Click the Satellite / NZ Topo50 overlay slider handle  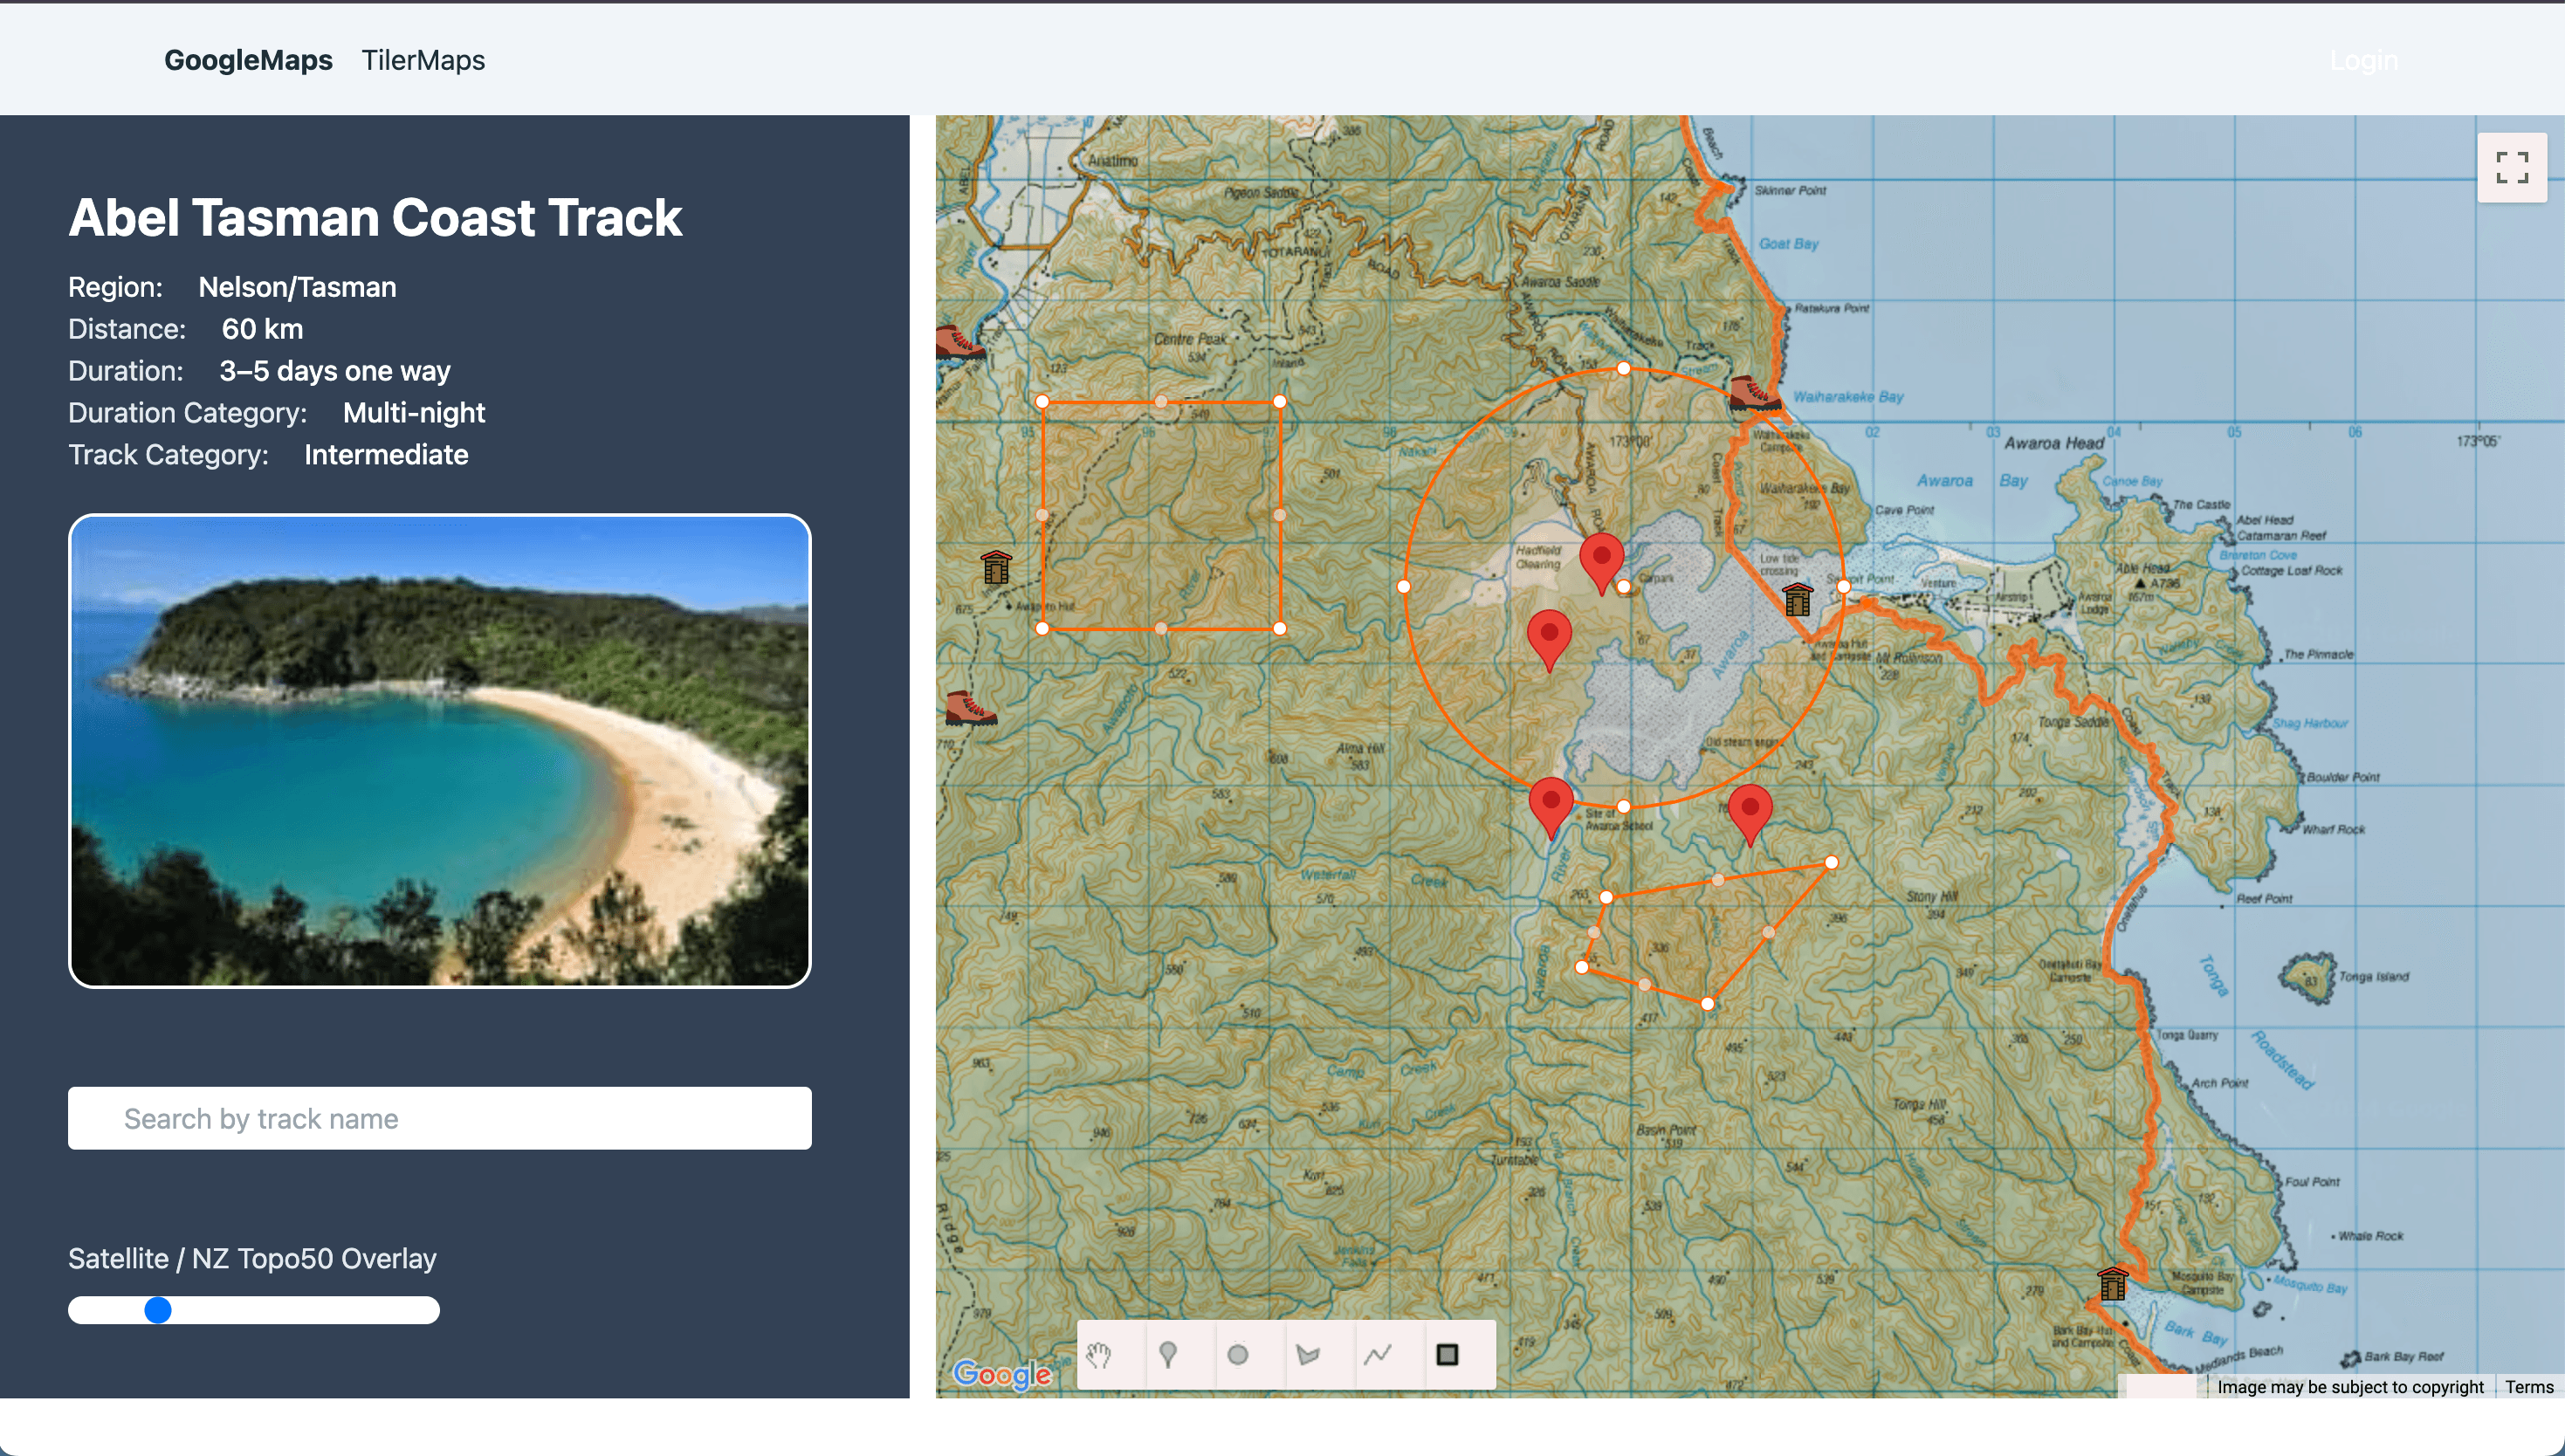(x=158, y=1310)
